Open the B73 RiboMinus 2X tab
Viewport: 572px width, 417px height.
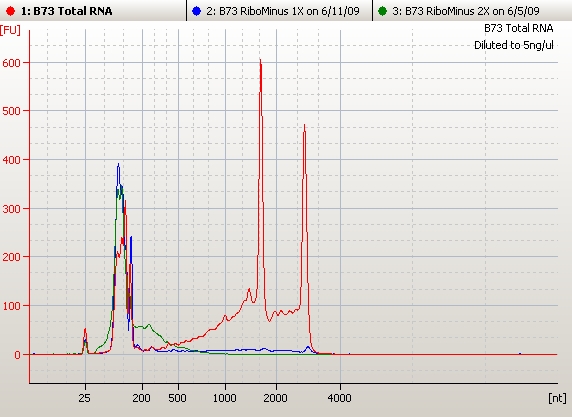pyautogui.click(x=472, y=11)
